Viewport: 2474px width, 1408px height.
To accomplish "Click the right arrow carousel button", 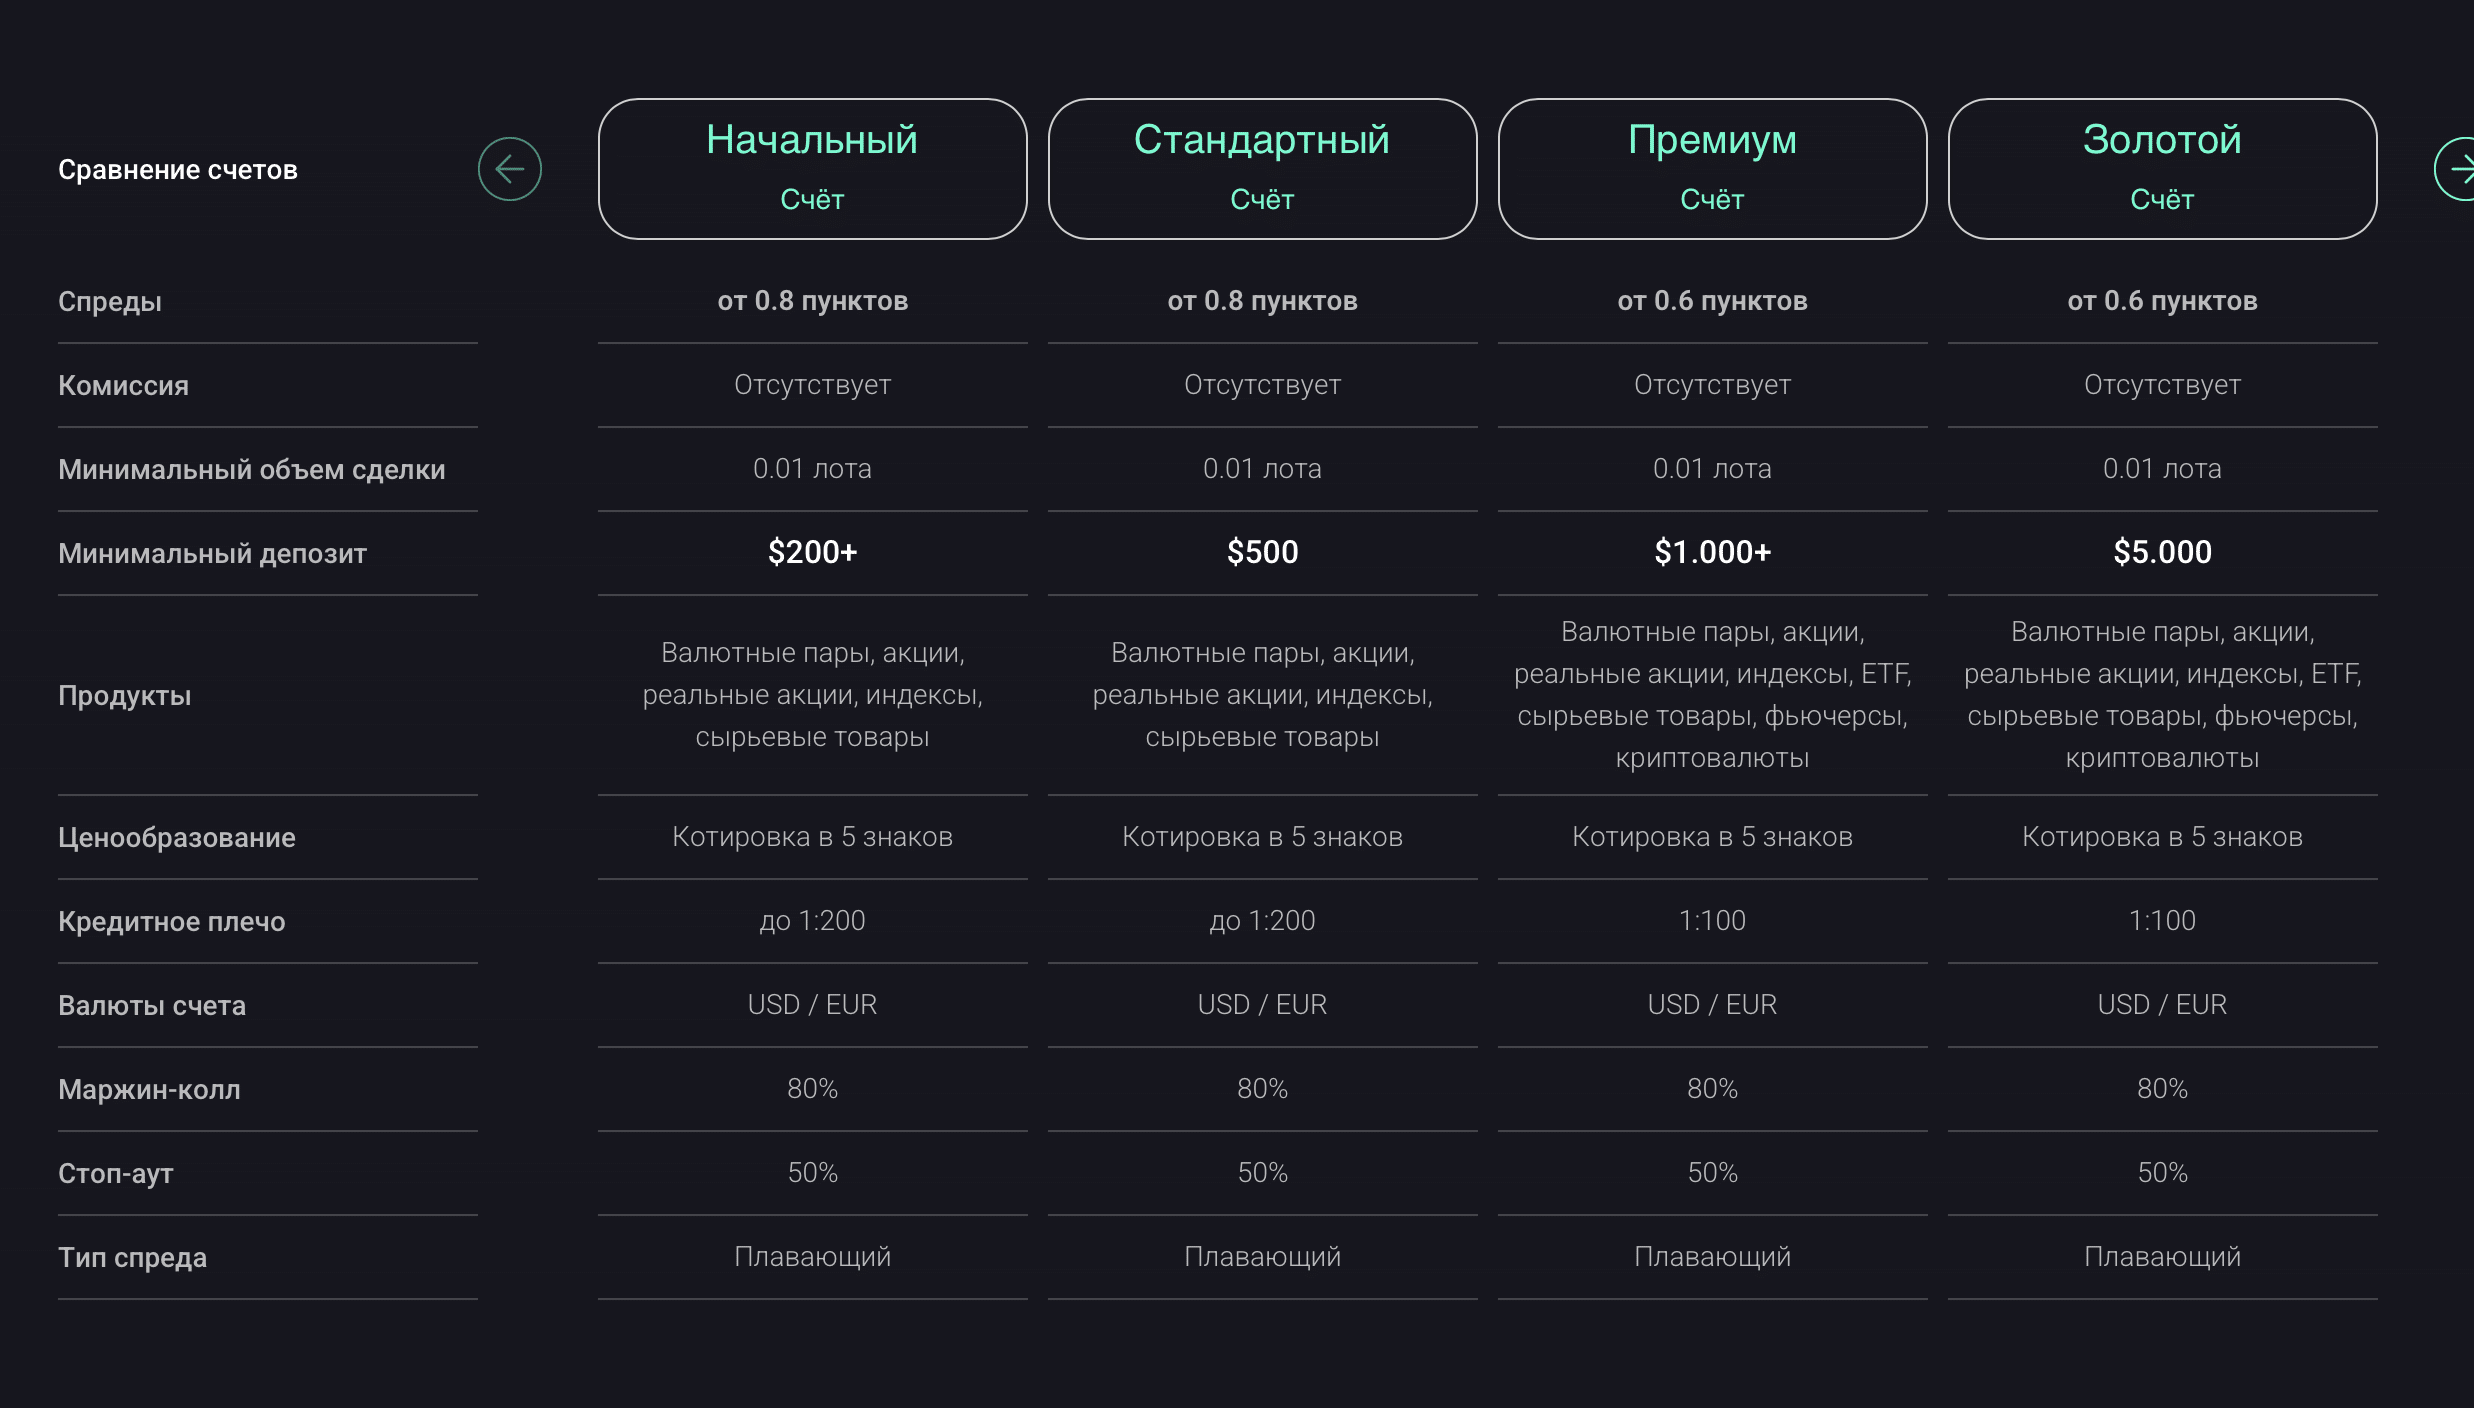I will pyautogui.click(x=2458, y=169).
